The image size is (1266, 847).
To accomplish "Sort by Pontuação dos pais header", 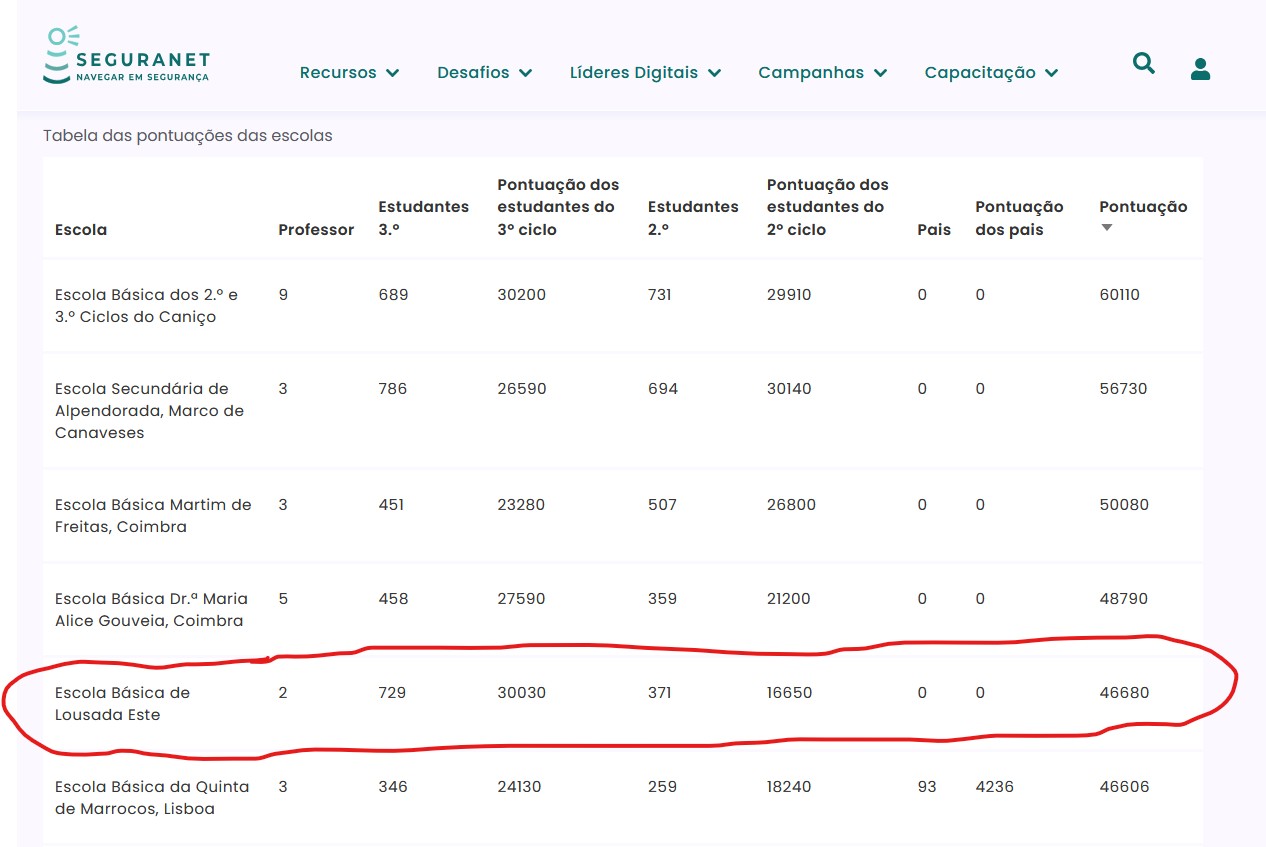I will (1019, 218).
